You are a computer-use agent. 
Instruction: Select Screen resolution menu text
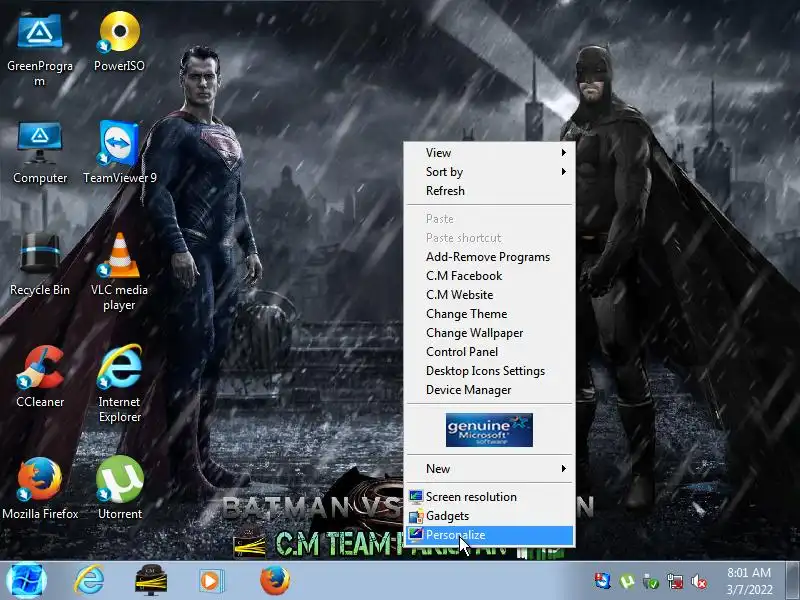[x=471, y=496]
